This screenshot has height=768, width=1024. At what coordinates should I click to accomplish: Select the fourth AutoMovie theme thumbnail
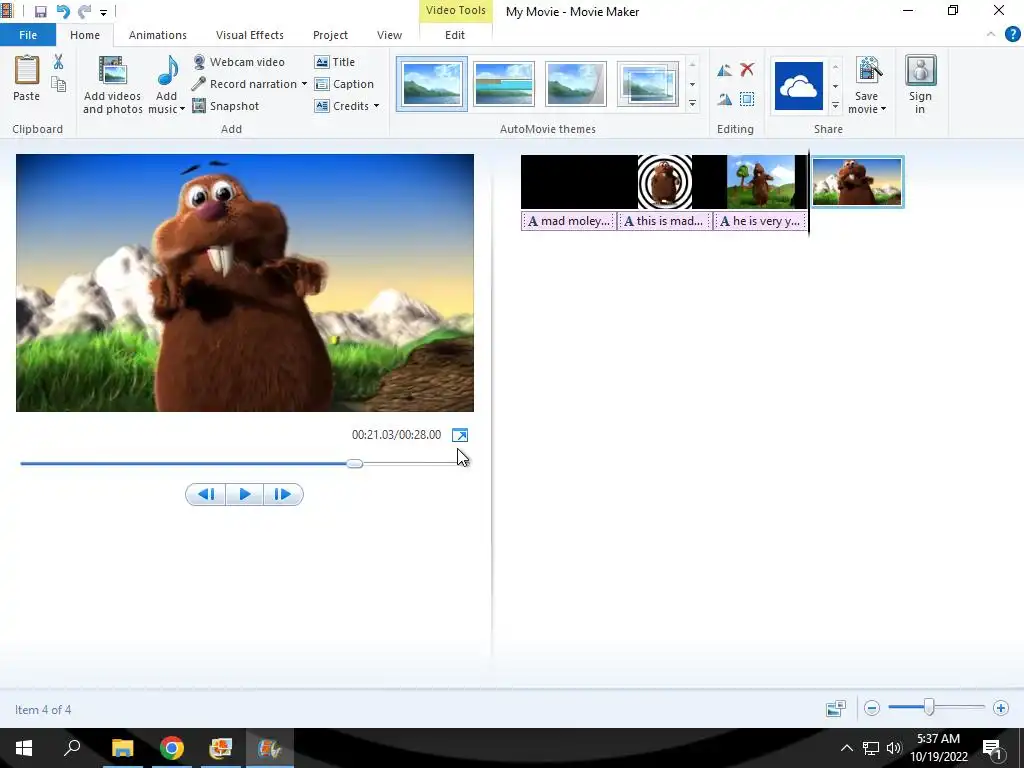coord(647,84)
